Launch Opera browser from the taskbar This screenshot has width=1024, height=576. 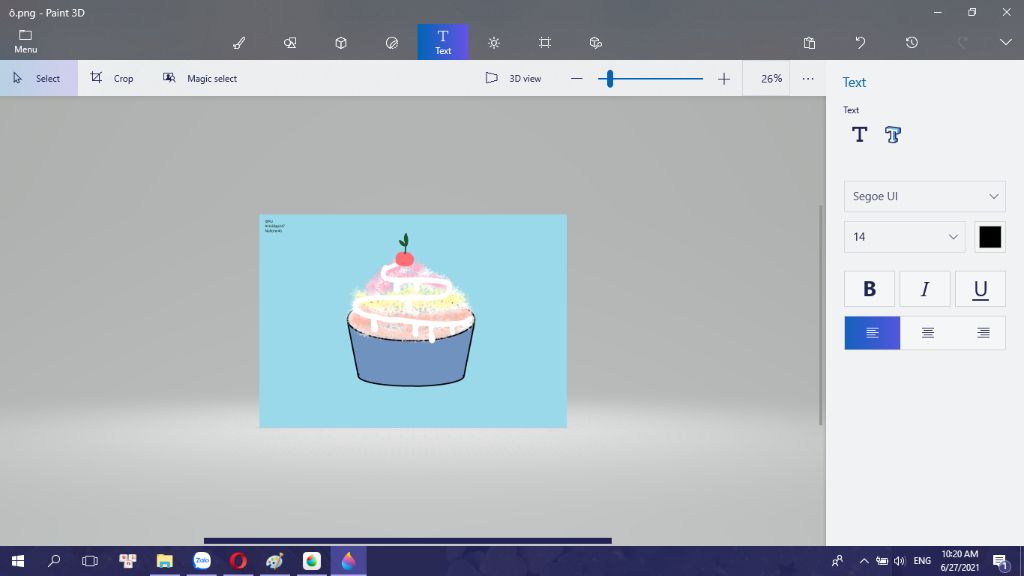[x=238, y=561]
